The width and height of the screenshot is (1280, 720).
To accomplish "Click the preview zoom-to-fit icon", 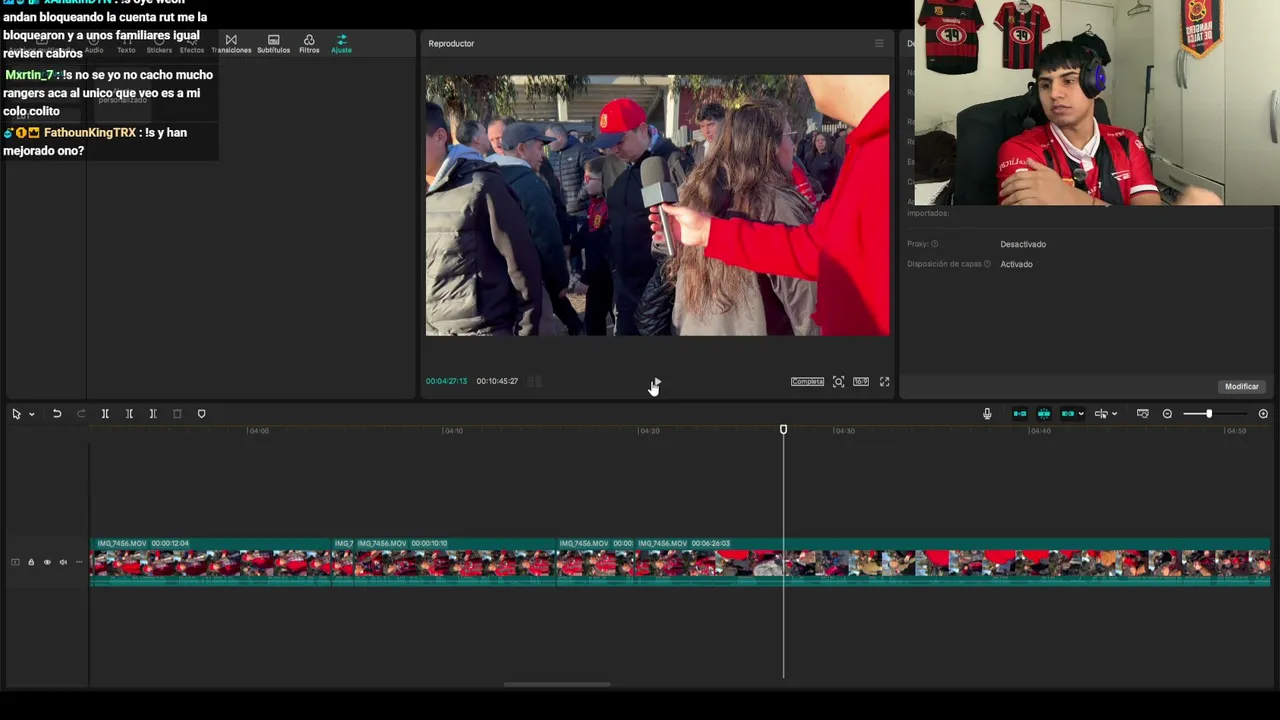I will click(x=839, y=382).
